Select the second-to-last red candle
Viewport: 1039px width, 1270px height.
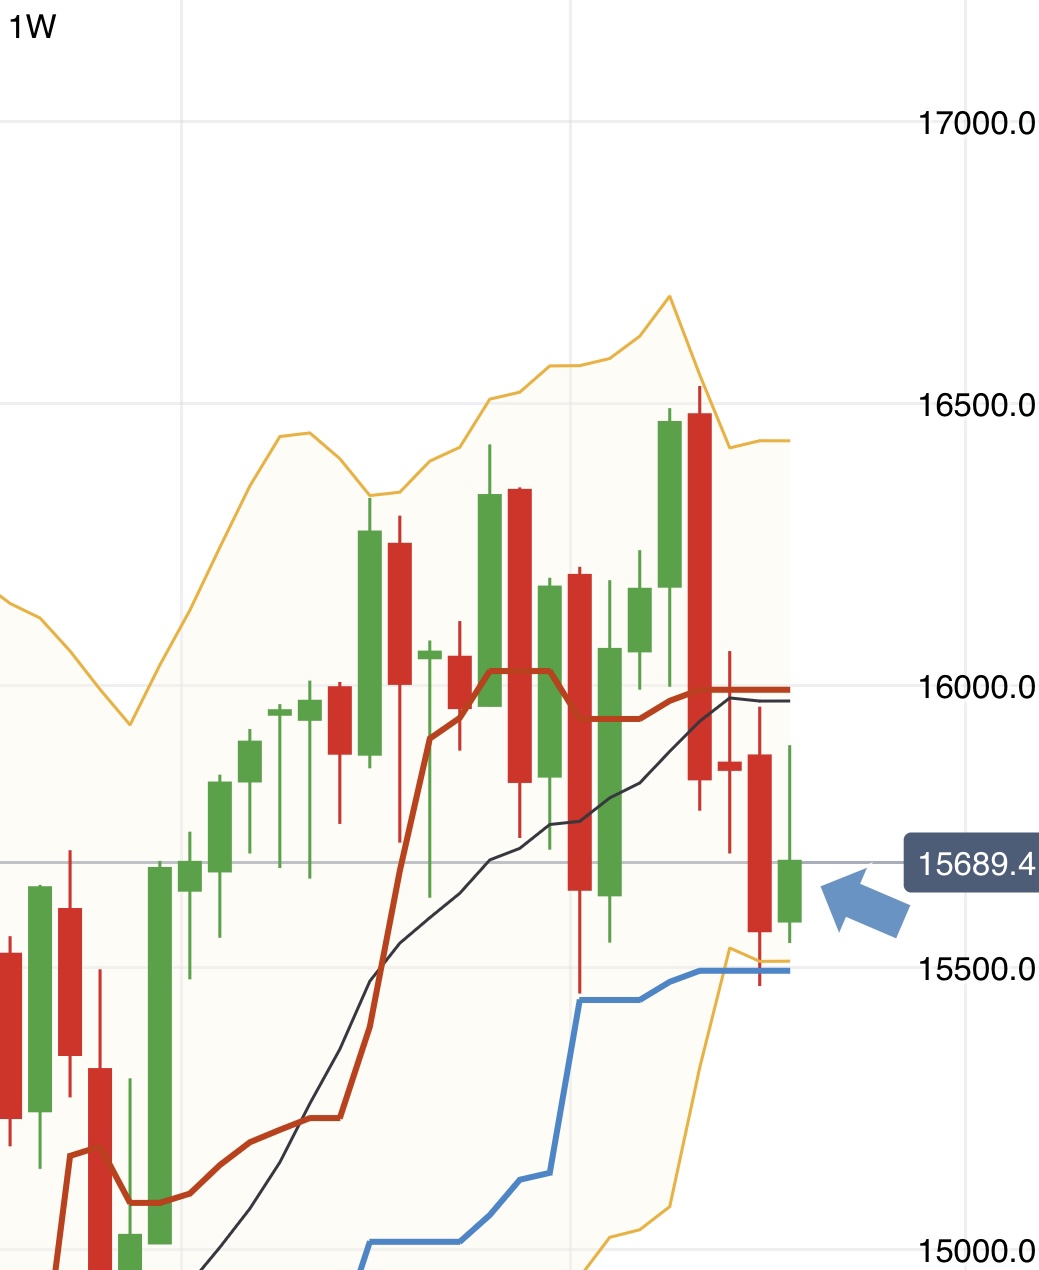[x=760, y=843]
